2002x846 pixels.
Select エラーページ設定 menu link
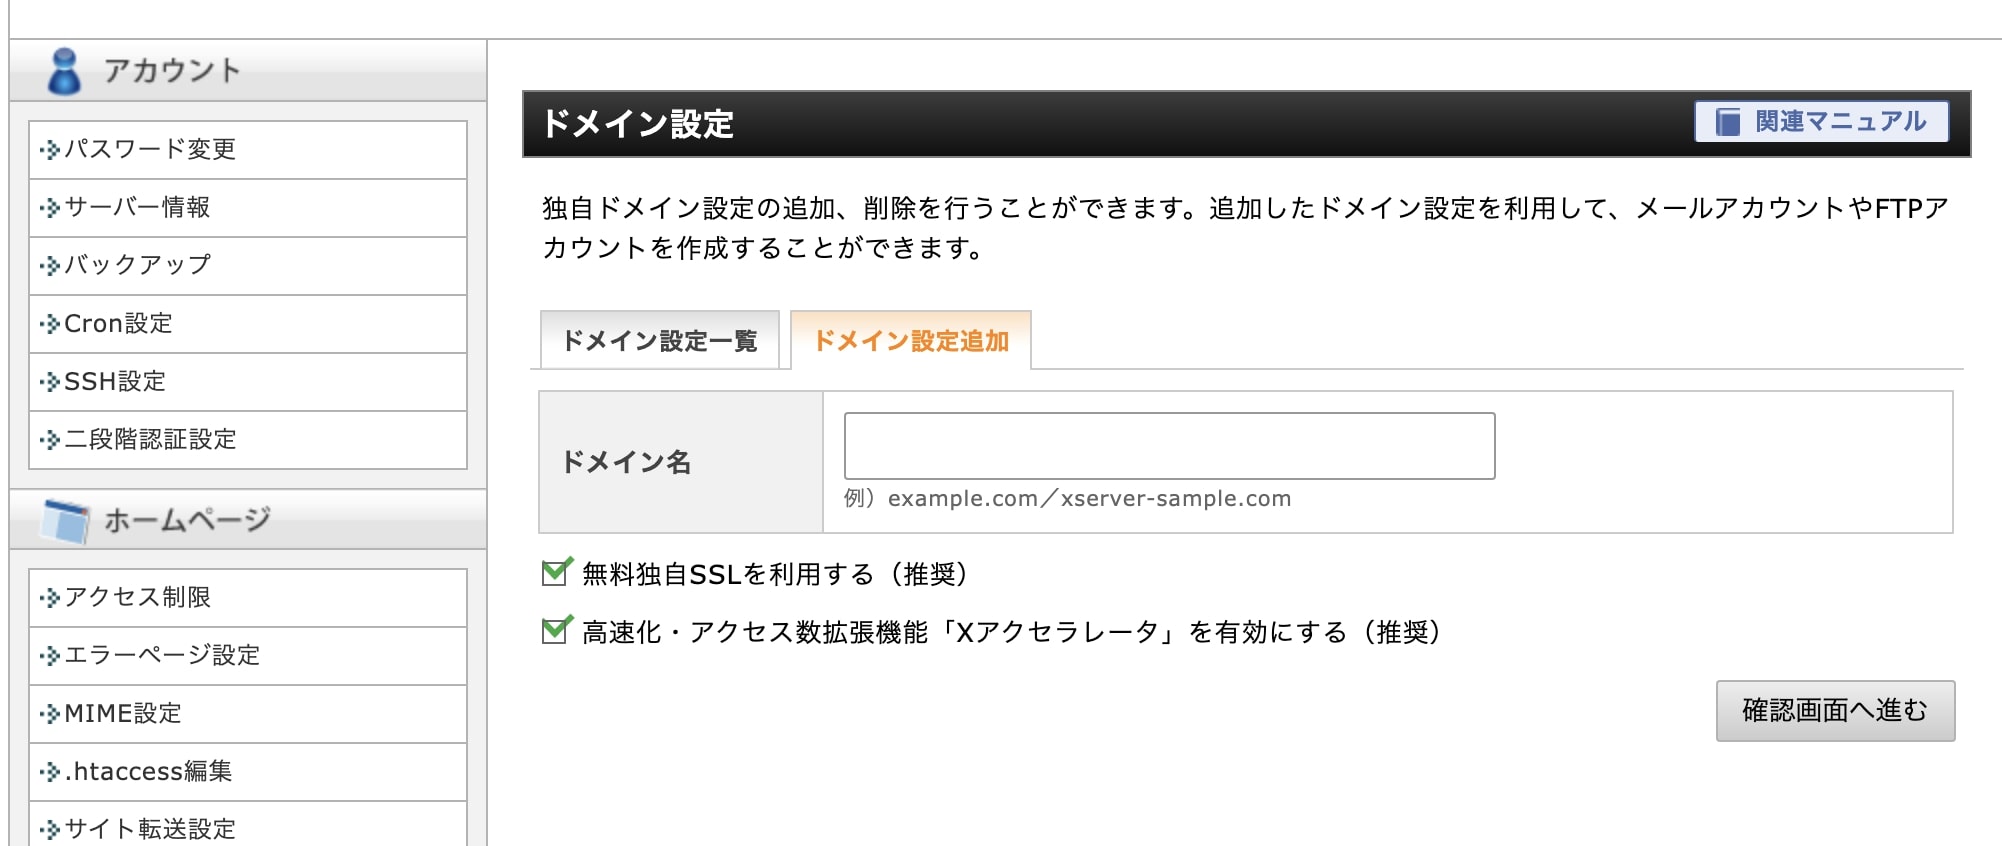coord(162,656)
